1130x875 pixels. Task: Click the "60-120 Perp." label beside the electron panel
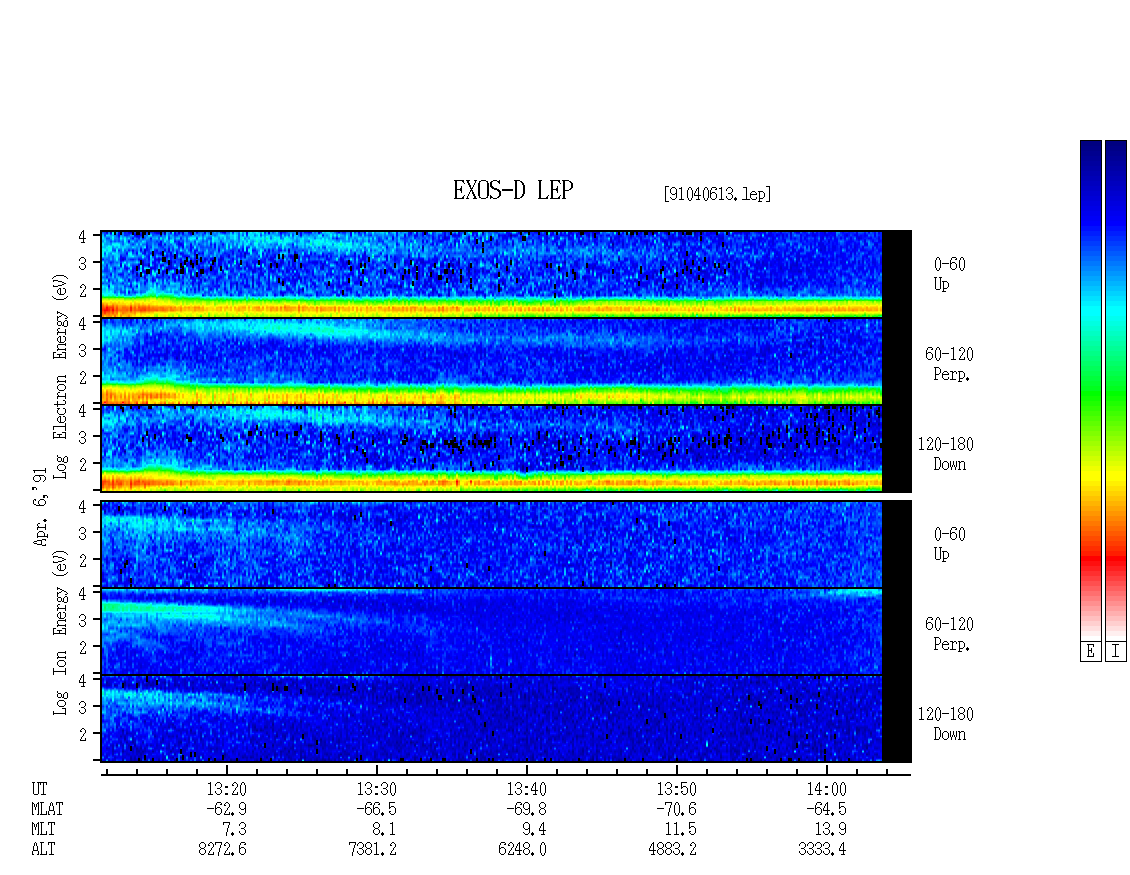click(x=949, y=364)
